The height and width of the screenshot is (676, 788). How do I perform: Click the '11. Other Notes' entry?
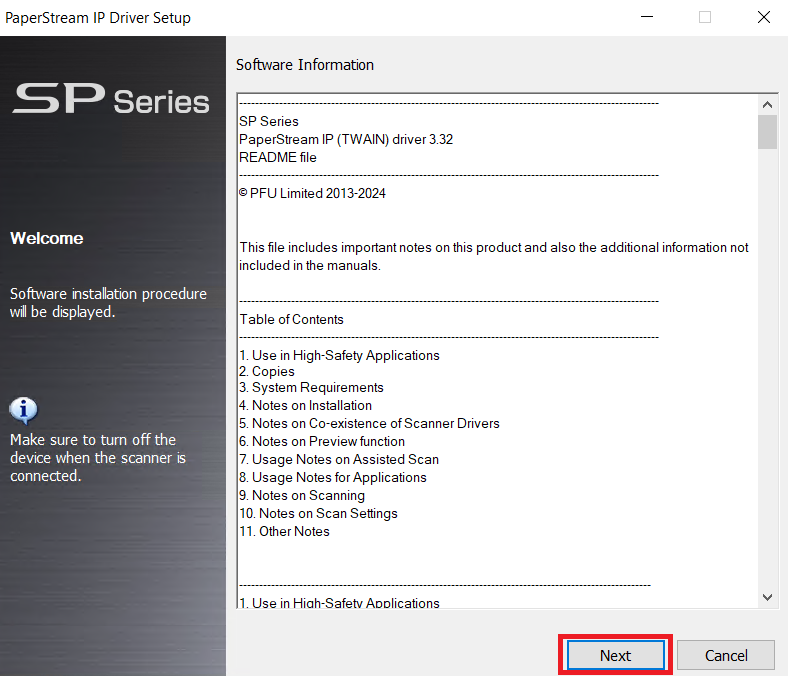pyautogui.click(x=284, y=532)
